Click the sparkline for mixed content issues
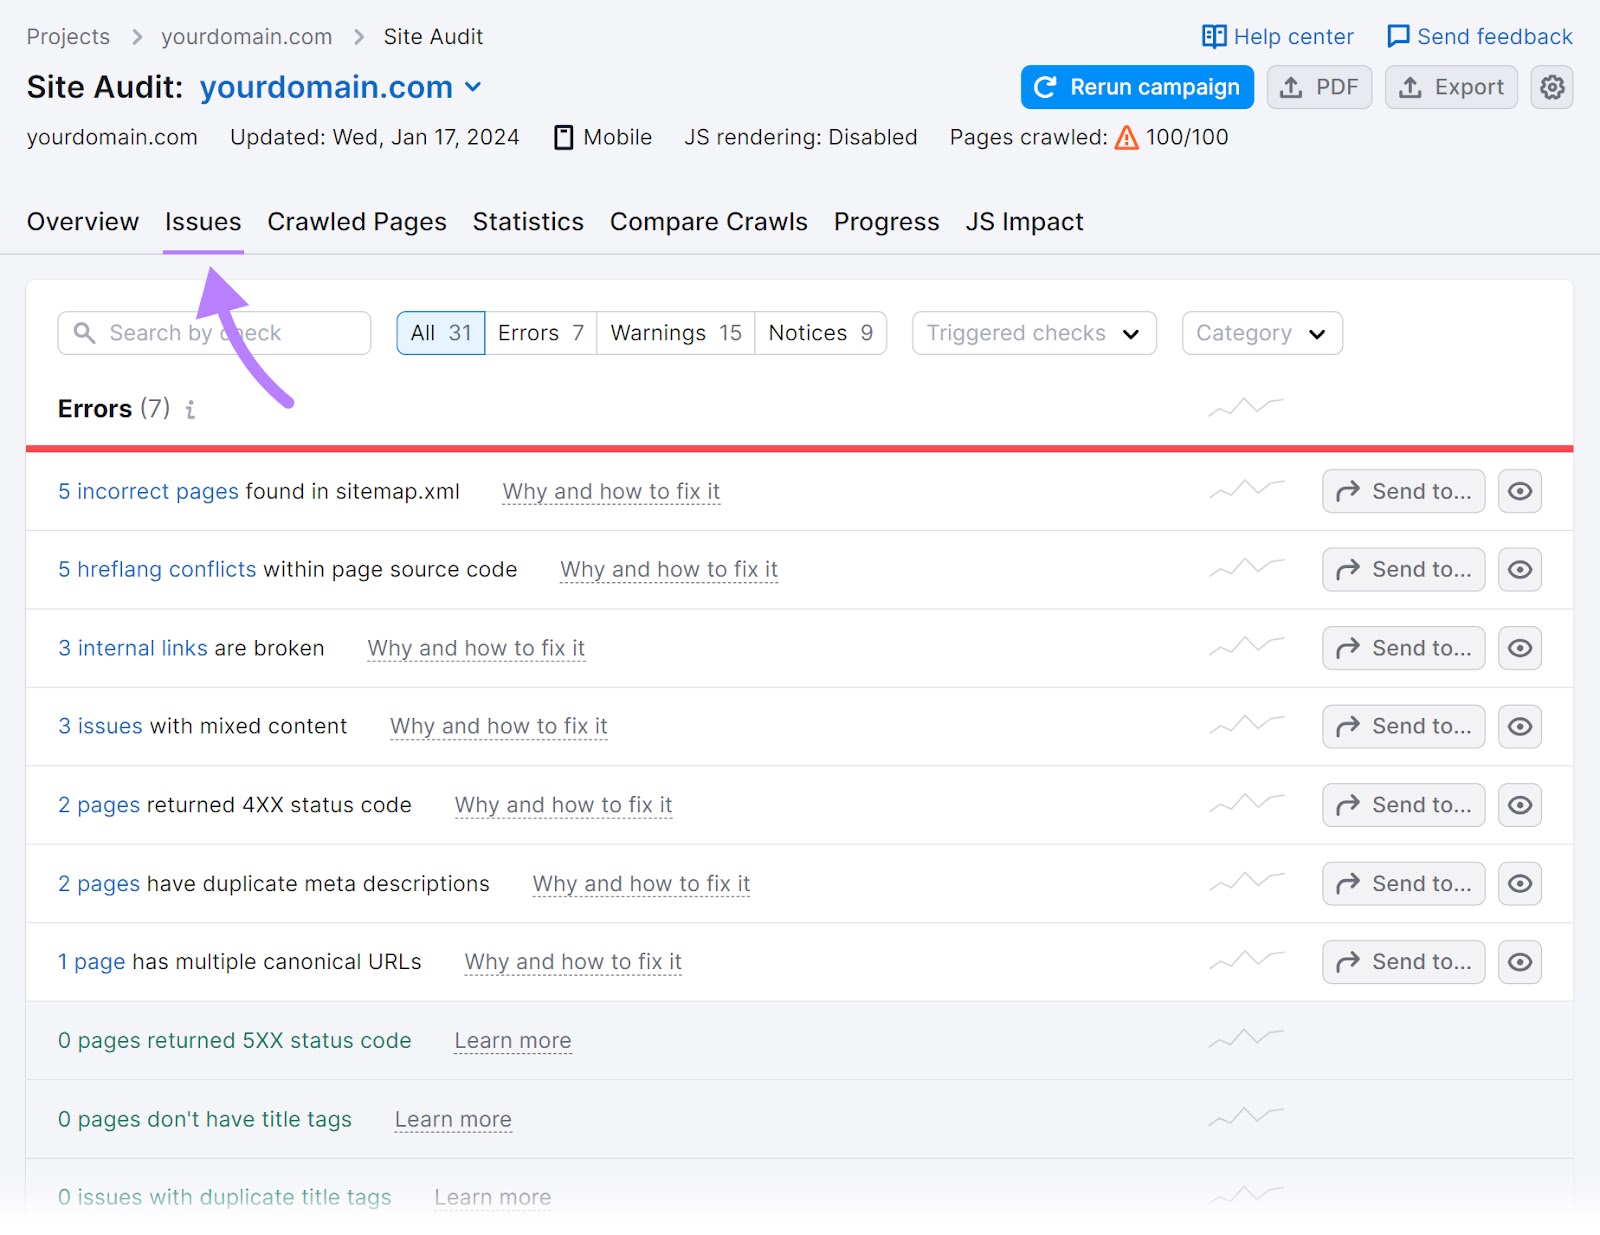The width and height of the screenshot is (1600, 1235). [x=1245, y=726]
